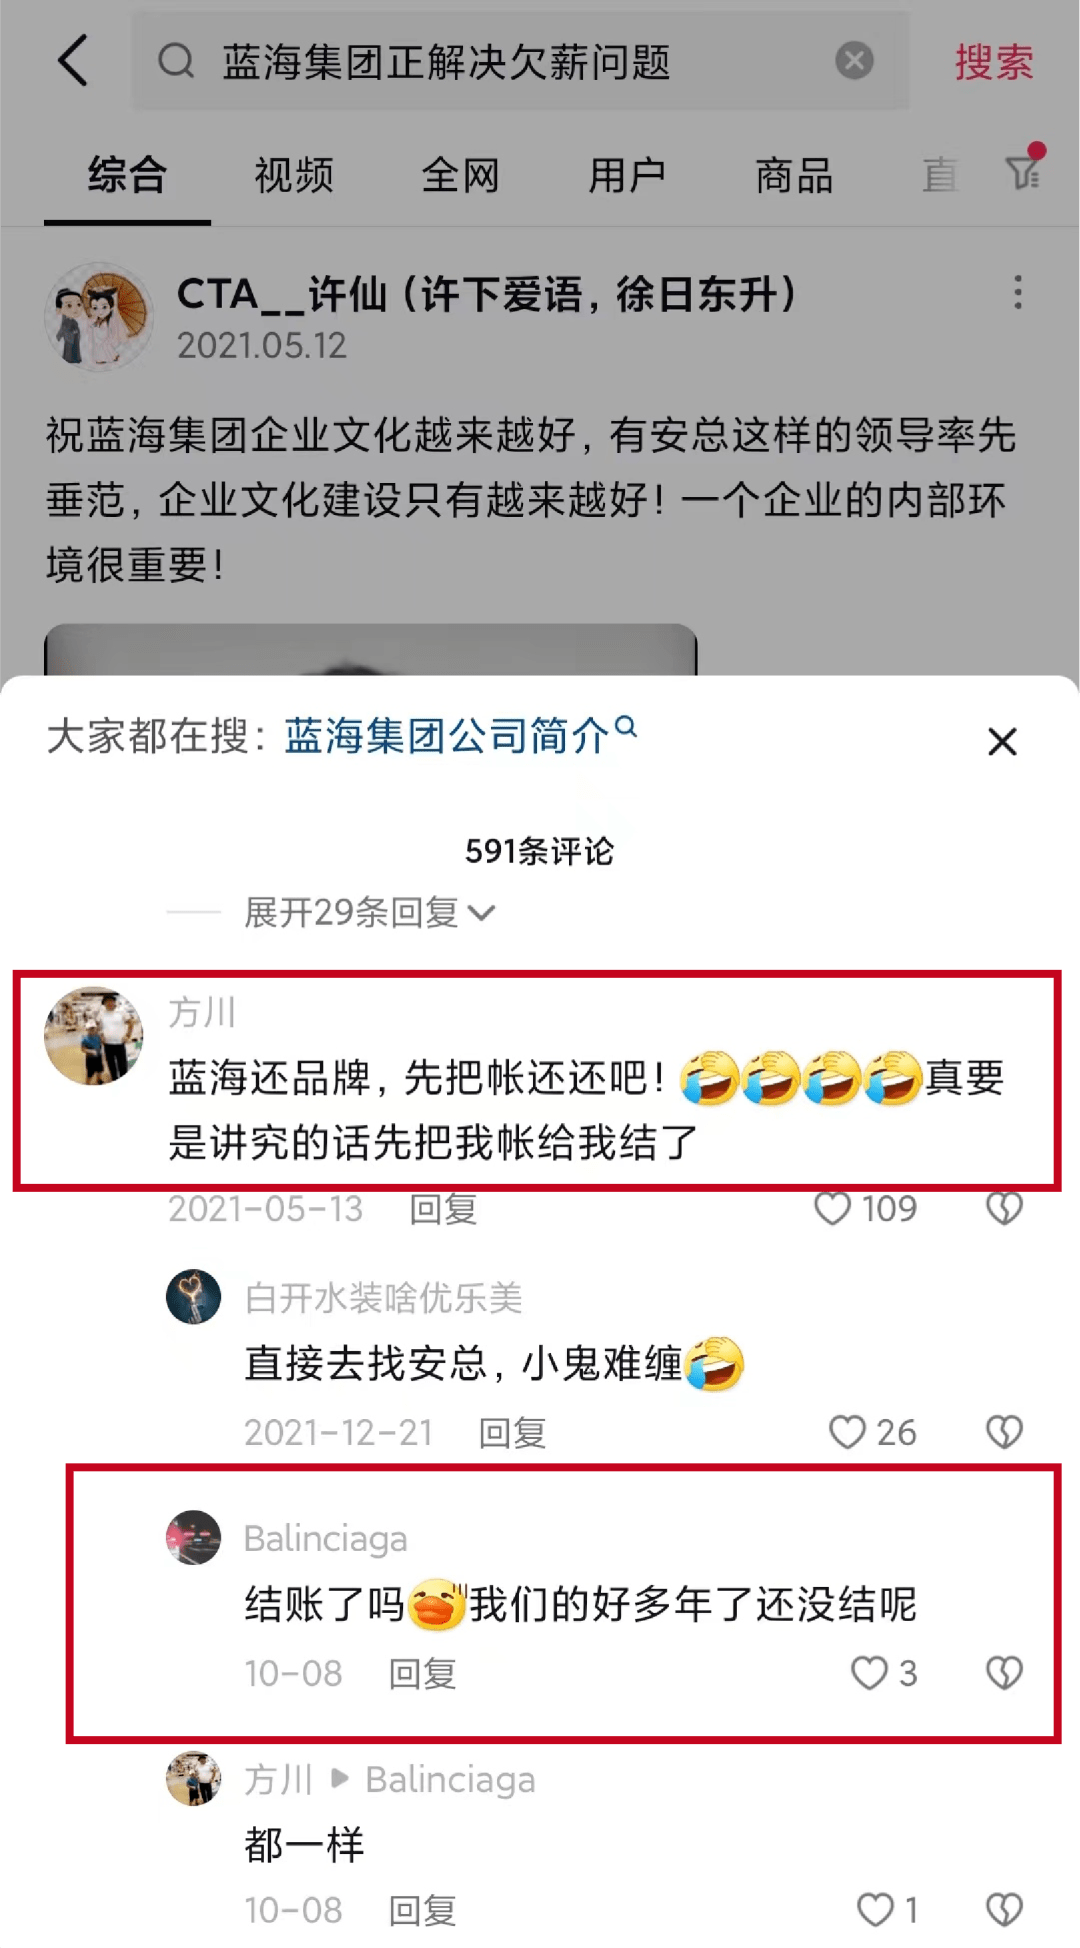Switch to the 视频 tab
Image resolution: width=1080 pixels, height=1948 pixels.
(293, 175)
